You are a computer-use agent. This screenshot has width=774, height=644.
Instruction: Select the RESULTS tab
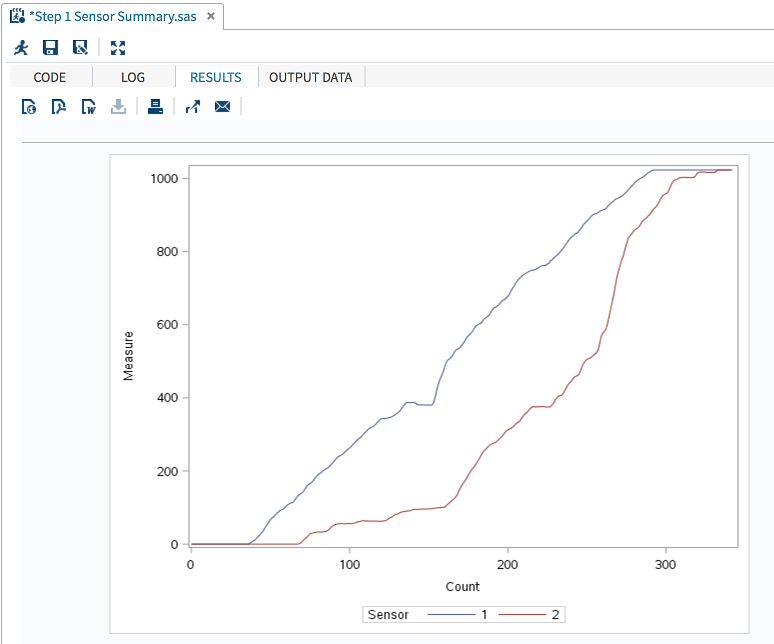[216, 77]
